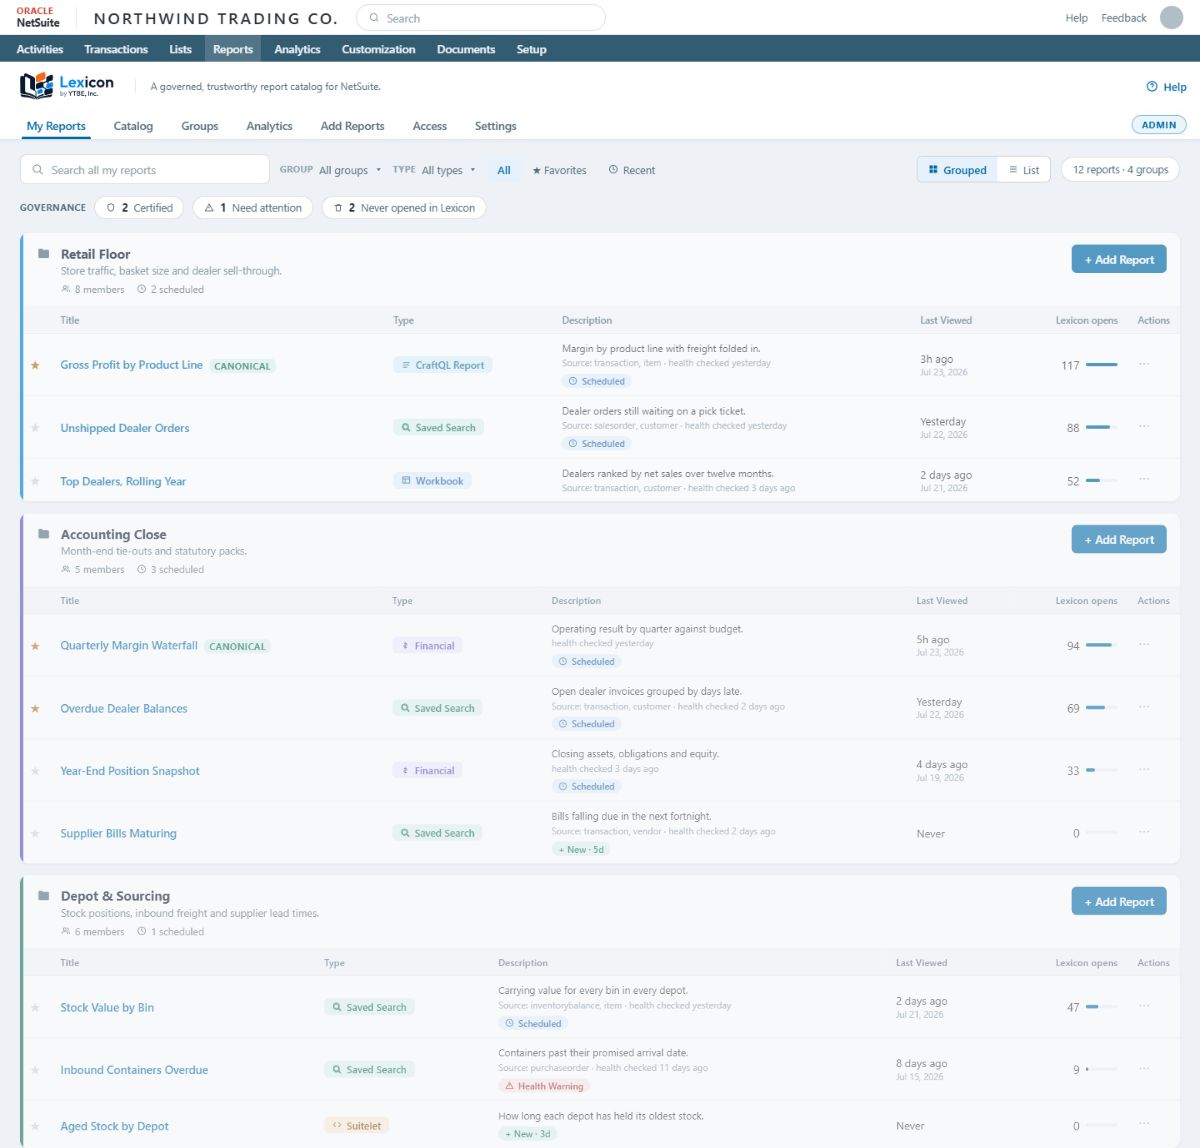Screen dimensions: 1200x1148
Task: Open the NetSuite Analytics menu
Action: (297, 49)
